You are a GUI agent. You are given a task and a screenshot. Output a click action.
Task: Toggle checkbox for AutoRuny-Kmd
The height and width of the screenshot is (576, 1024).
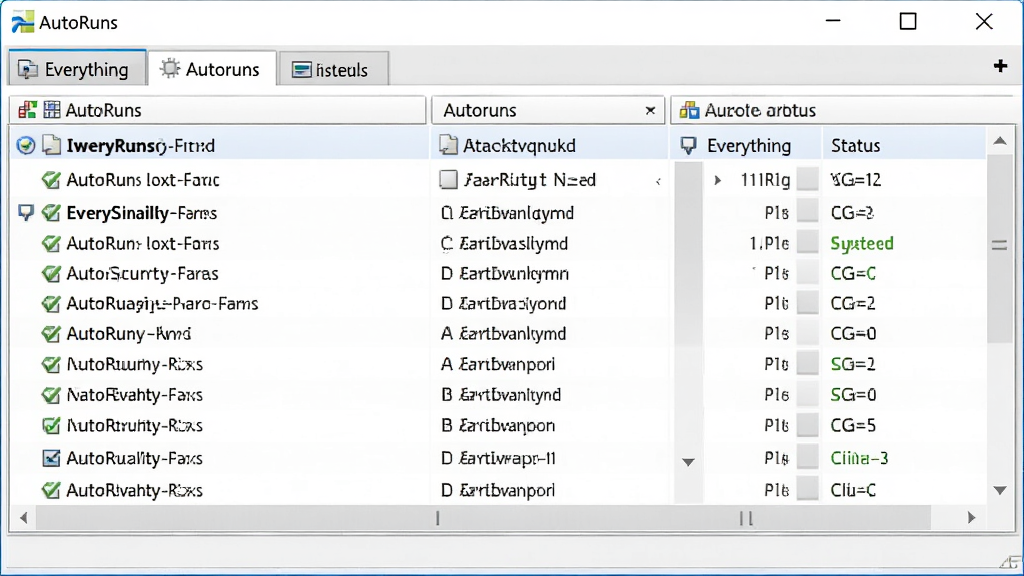coord(51,333)
